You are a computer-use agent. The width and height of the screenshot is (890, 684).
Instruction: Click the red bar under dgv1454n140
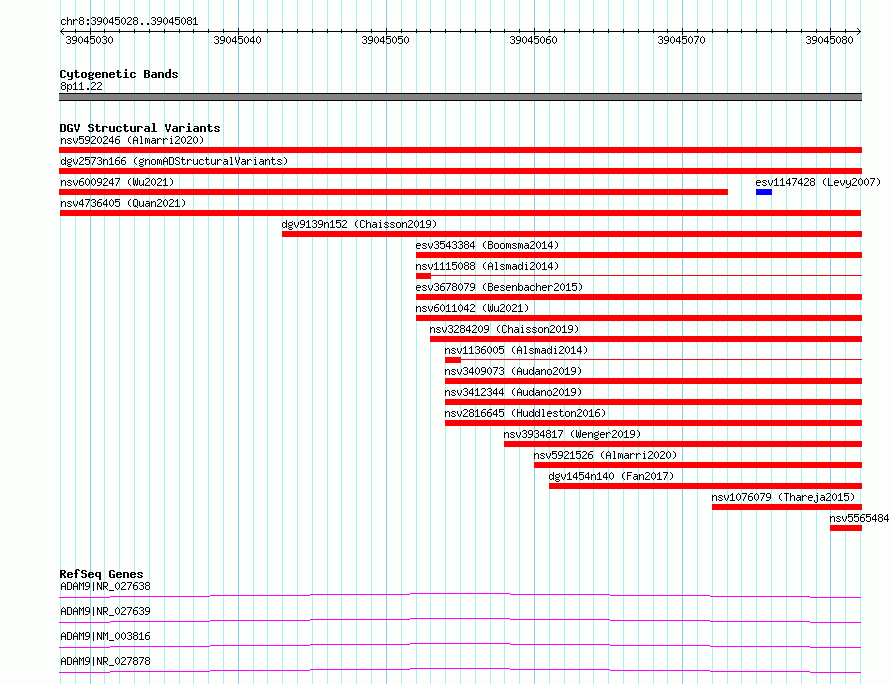(706, 486)
